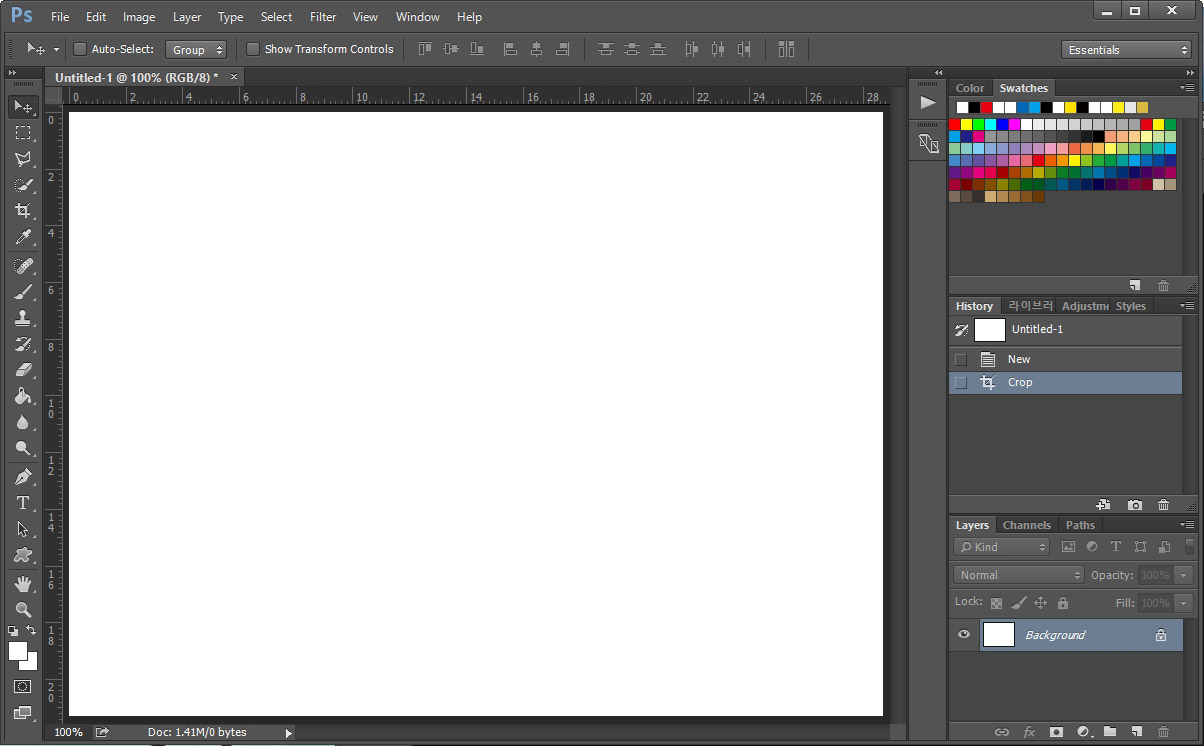1204x746 pixels.
Task: Select the Clone Stamp tool
Action: [23, 318]
